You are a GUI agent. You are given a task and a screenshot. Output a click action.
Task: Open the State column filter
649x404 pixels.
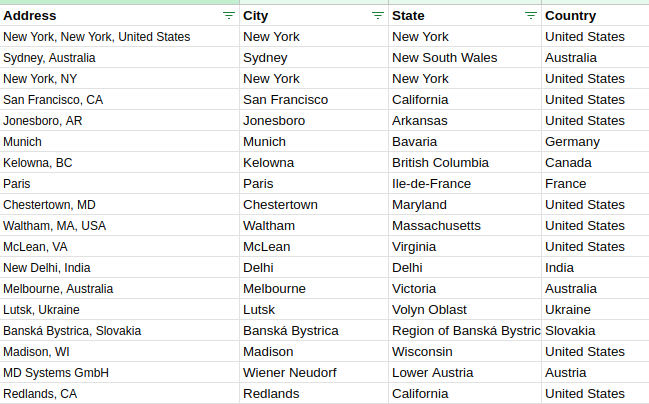[530, 16]
